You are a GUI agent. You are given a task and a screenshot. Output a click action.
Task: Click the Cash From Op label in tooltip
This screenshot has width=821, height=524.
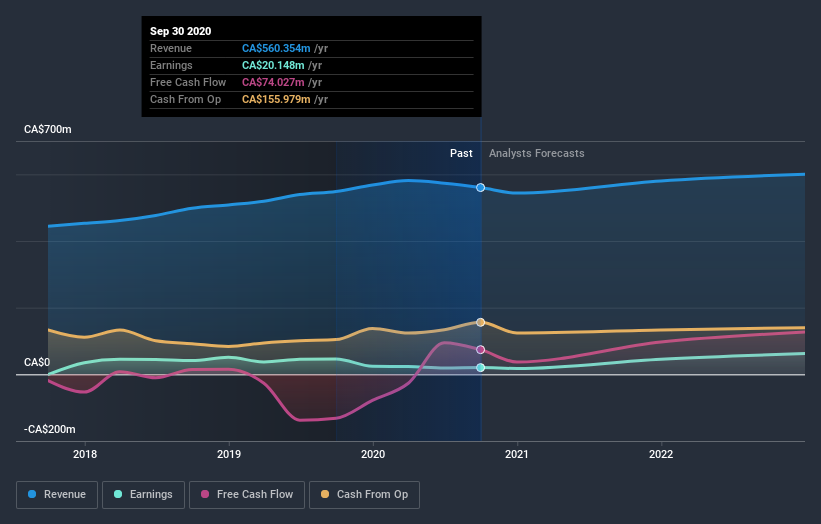coord(185,99)
